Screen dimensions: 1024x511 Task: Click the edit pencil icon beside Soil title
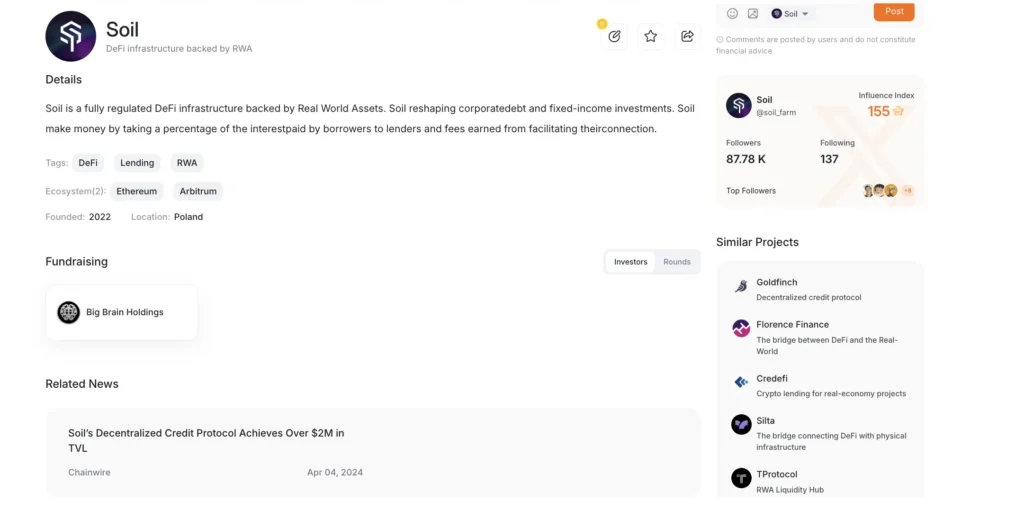point(614,37)
